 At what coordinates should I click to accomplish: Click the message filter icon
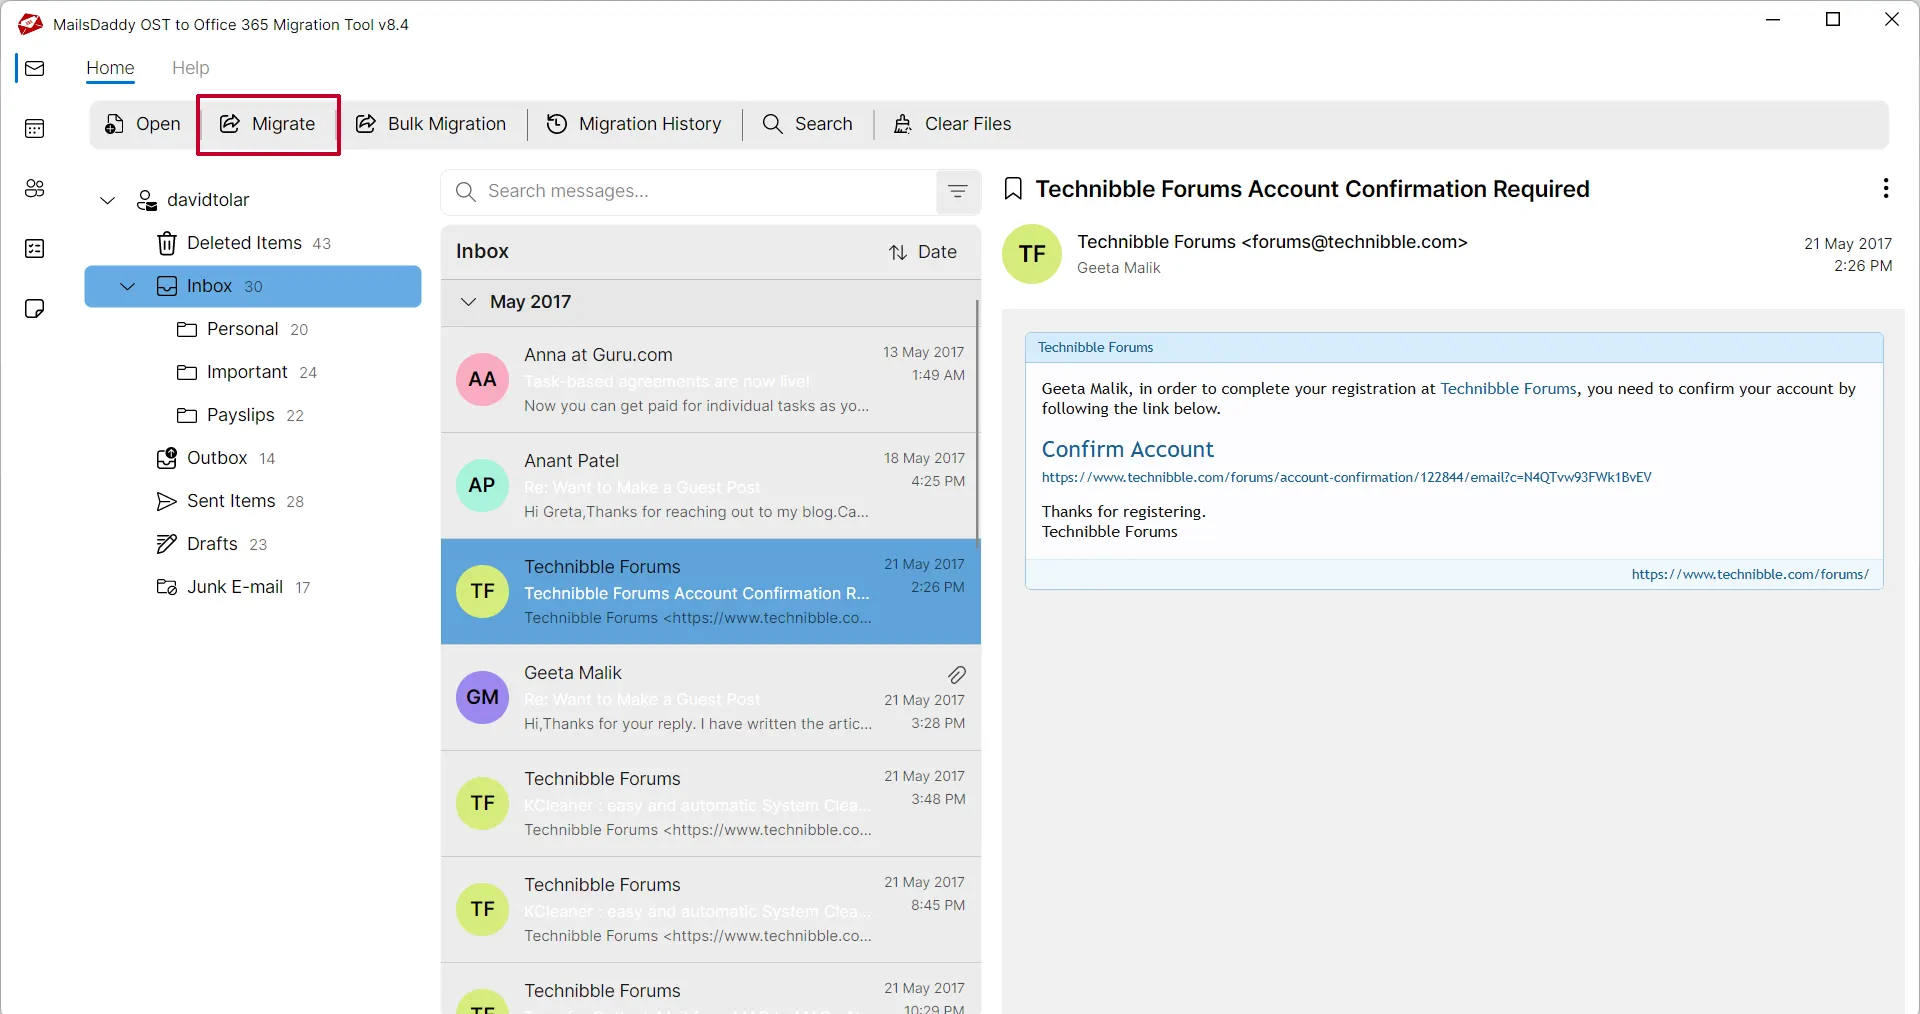[957, 191]
